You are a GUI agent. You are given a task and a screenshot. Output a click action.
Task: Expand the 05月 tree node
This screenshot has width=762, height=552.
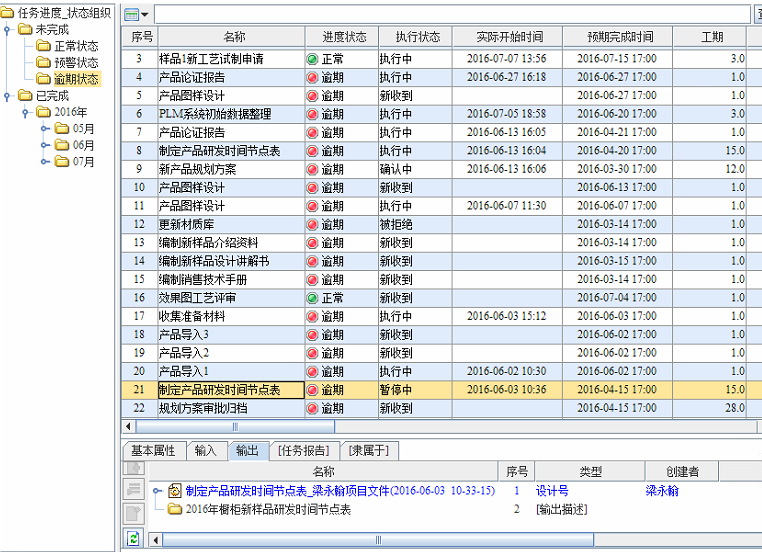coord(45,128)
